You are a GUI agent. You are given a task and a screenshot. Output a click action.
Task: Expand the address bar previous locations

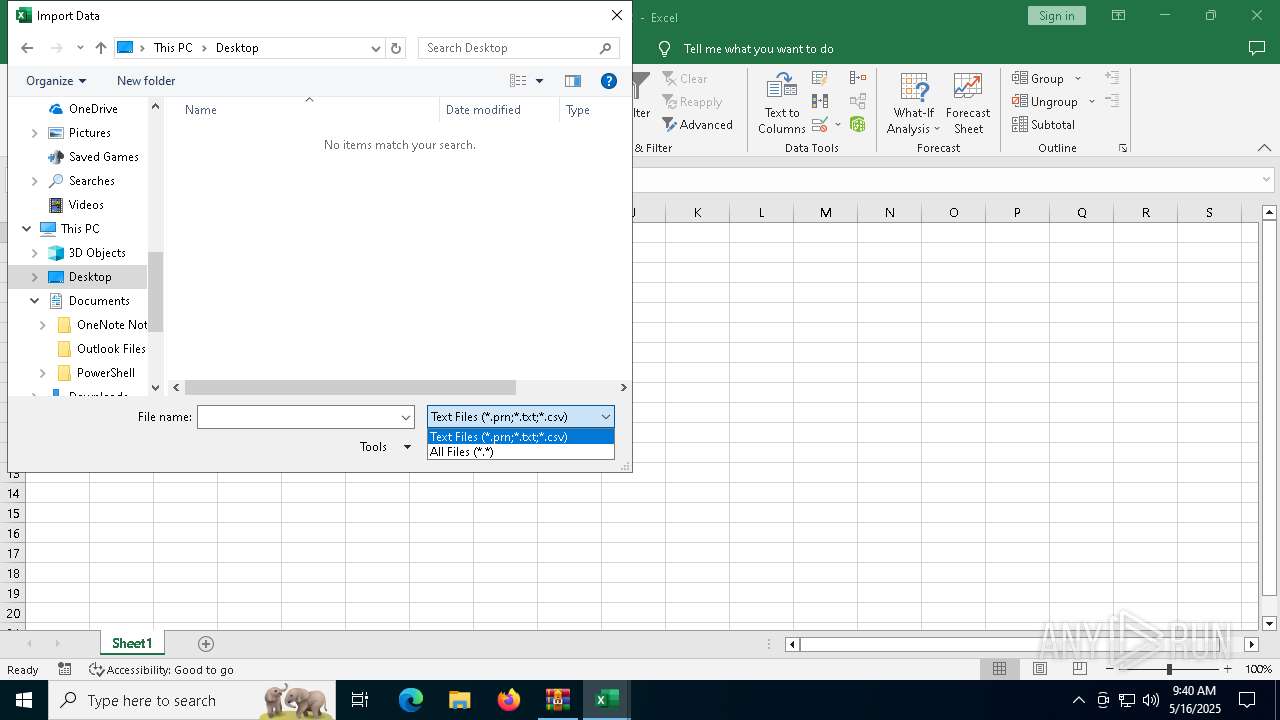376,48
